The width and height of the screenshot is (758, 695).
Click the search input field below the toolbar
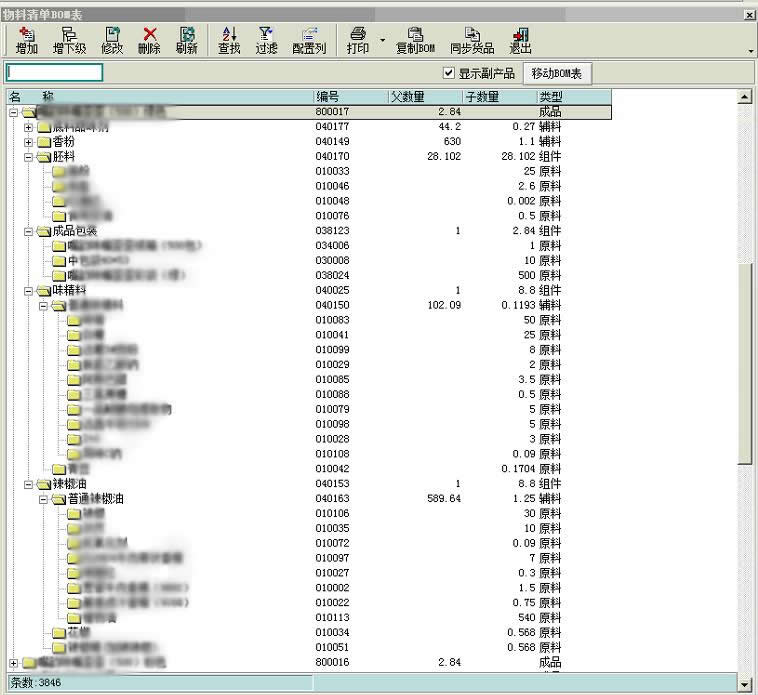(55, 73)
